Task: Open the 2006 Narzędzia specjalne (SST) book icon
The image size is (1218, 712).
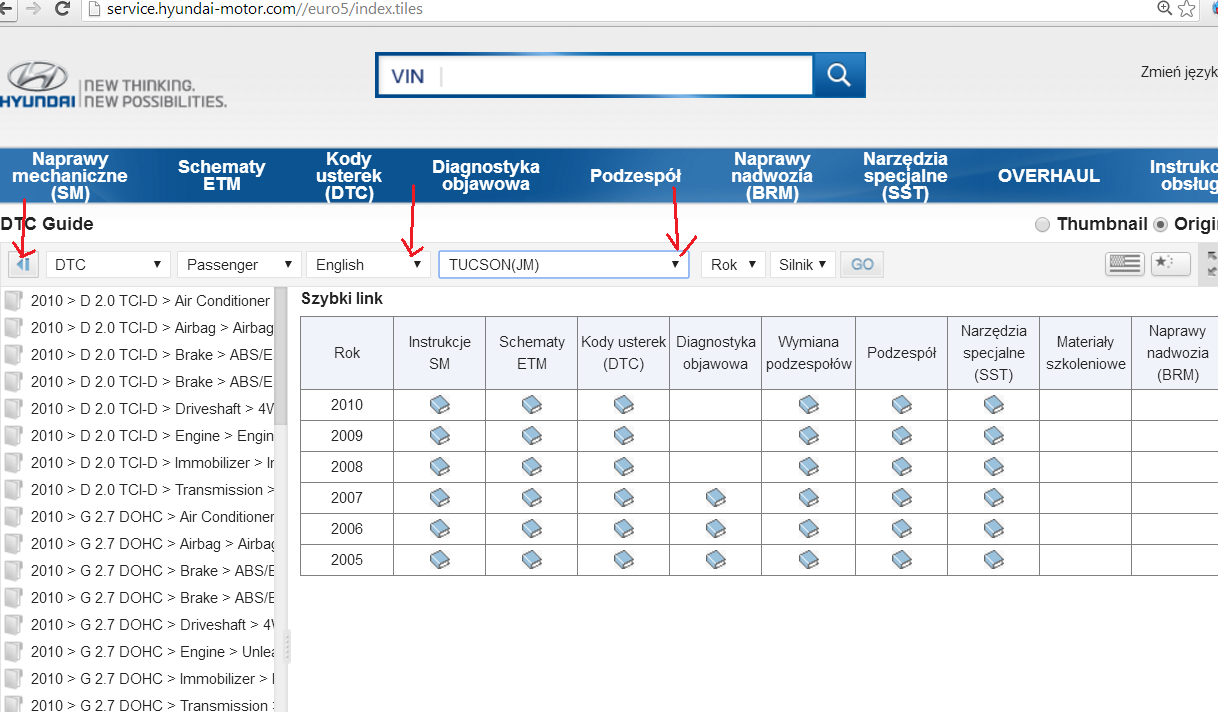Action: coord(993,528)
